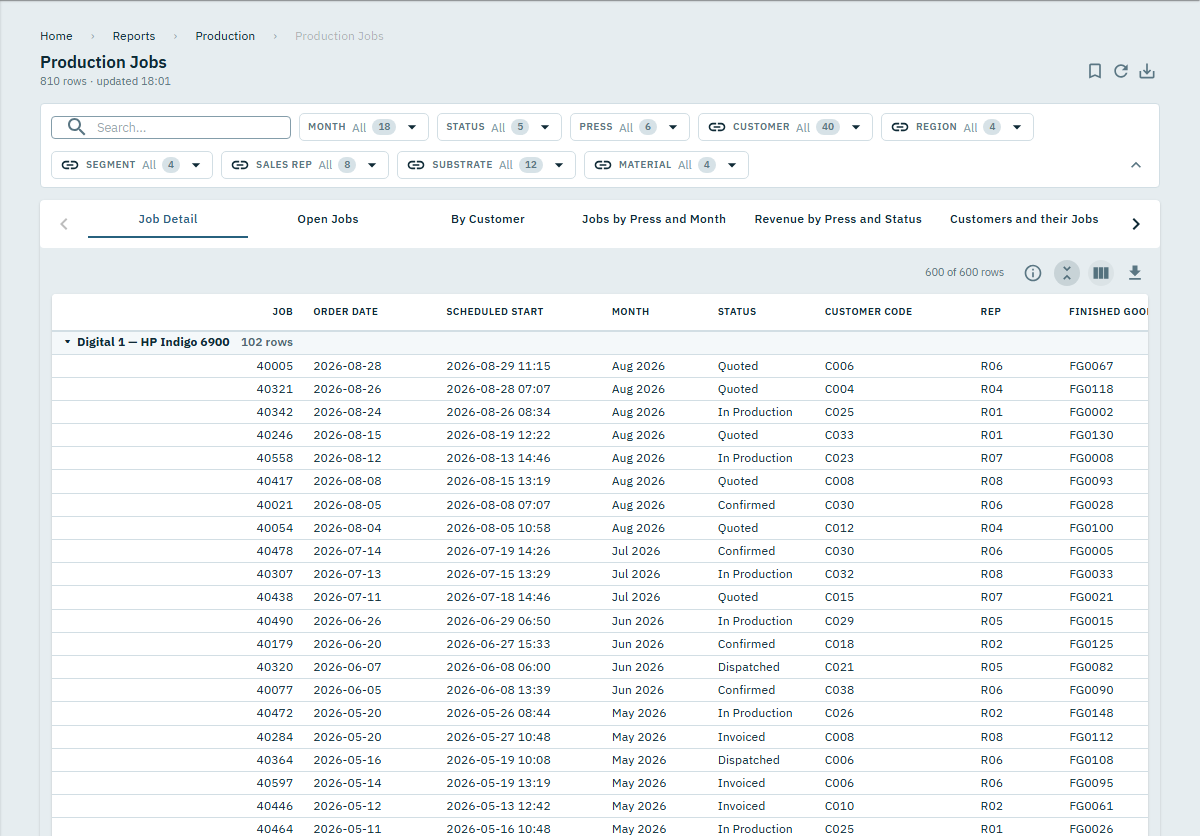Screen dimensions: 1200x836
Task: Select job 40005 cell
Action: pos(275,366)
